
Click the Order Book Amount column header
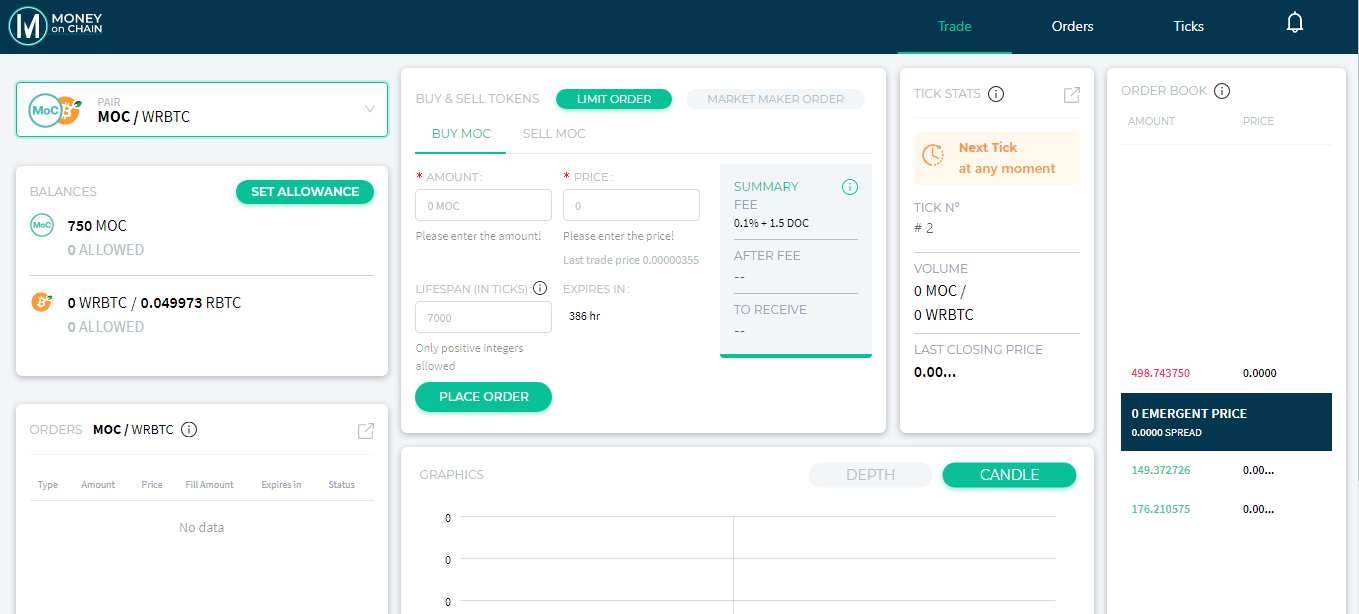coord(1151,121)
